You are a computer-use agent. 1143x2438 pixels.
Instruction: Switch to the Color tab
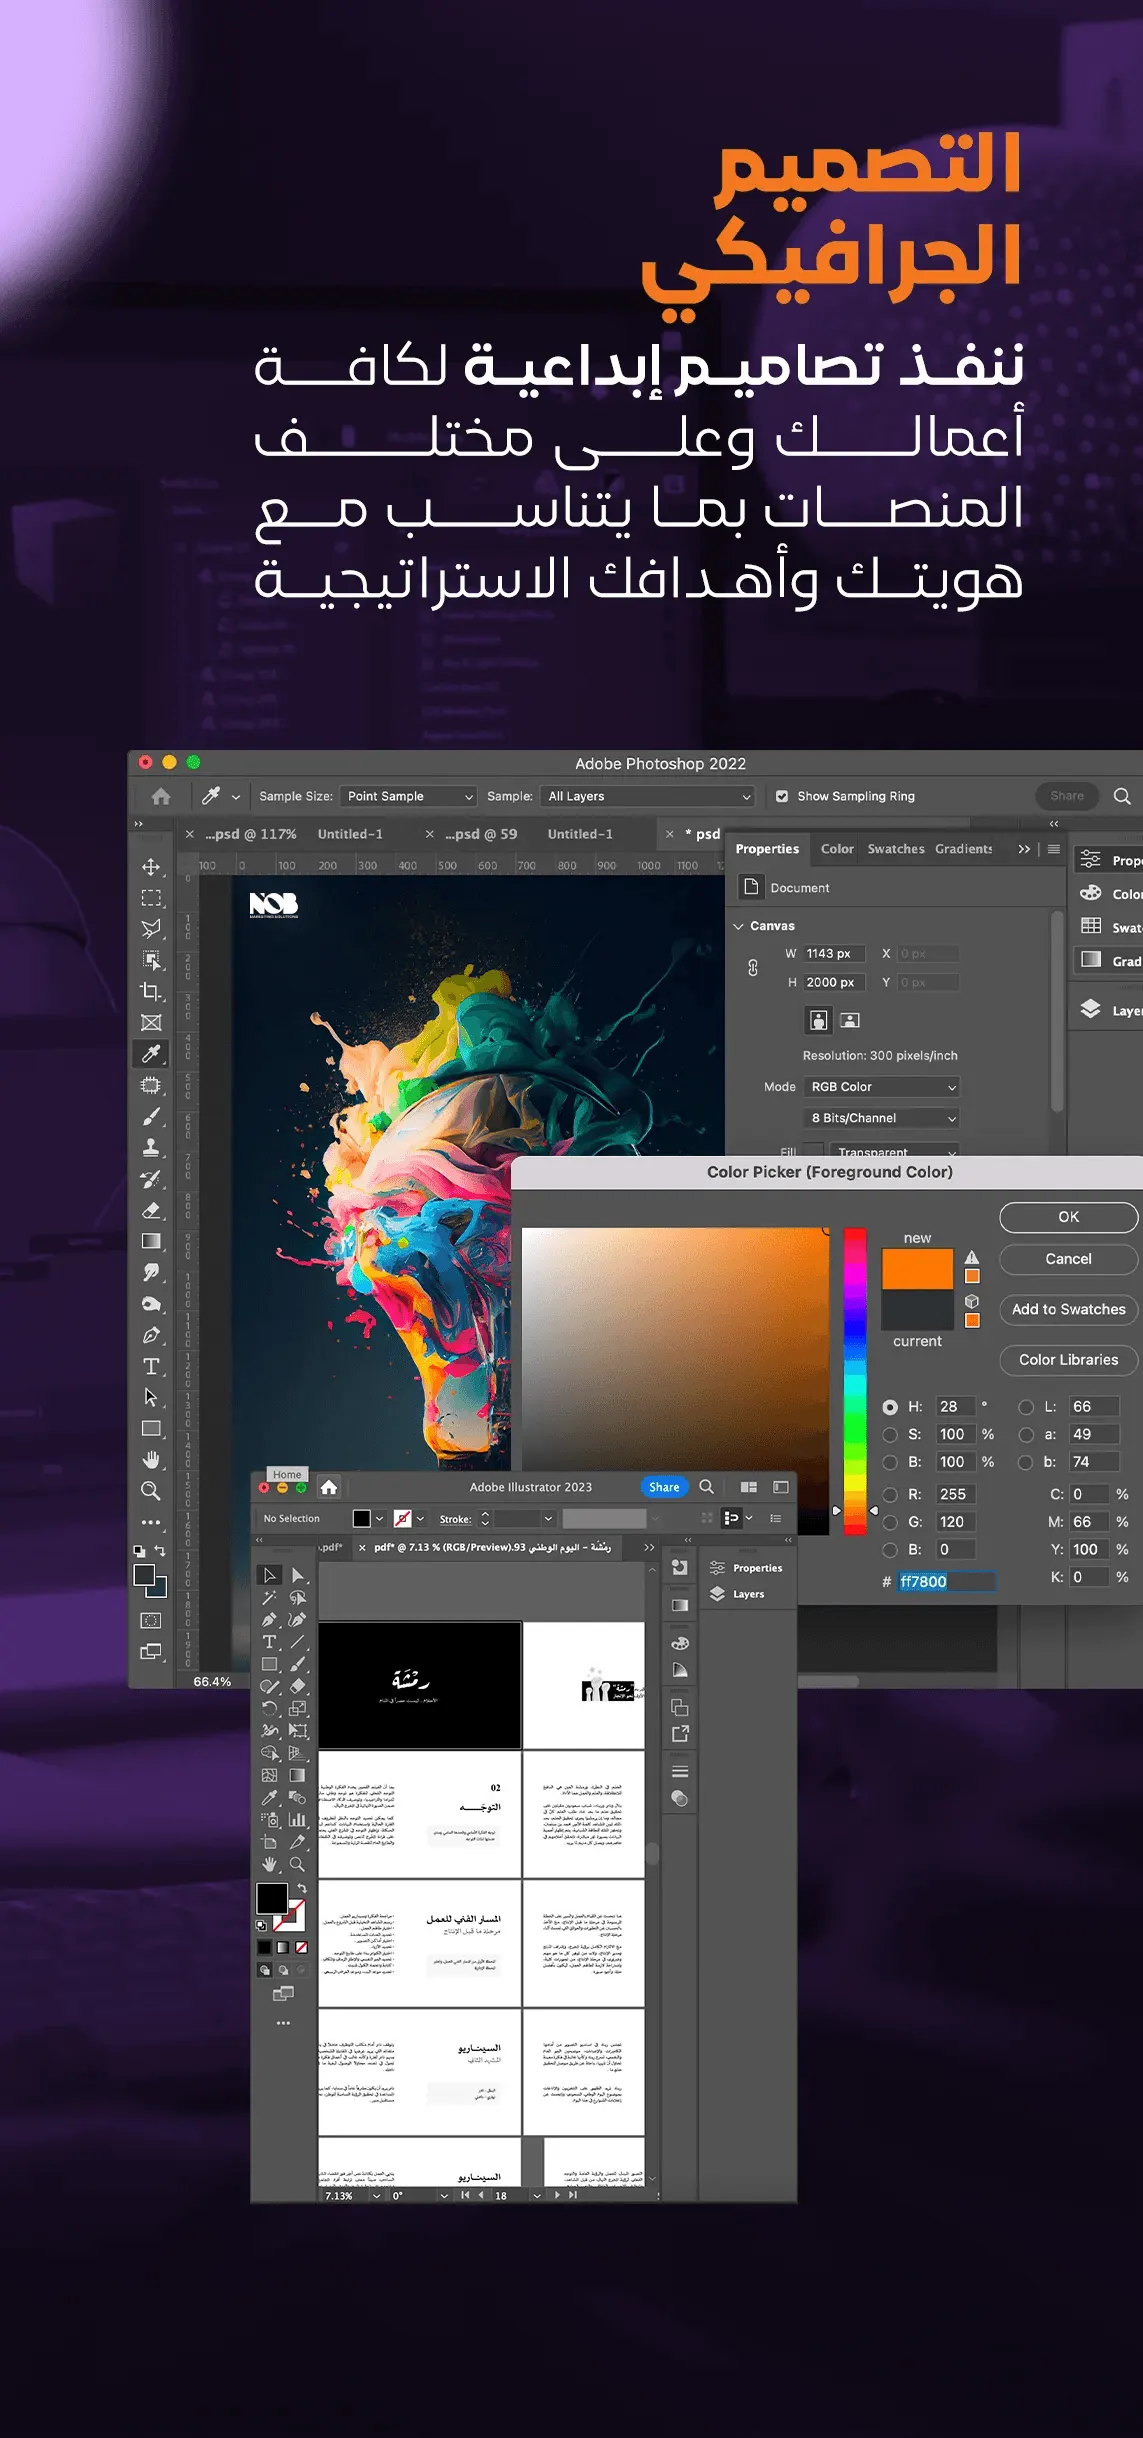(837, 849)
